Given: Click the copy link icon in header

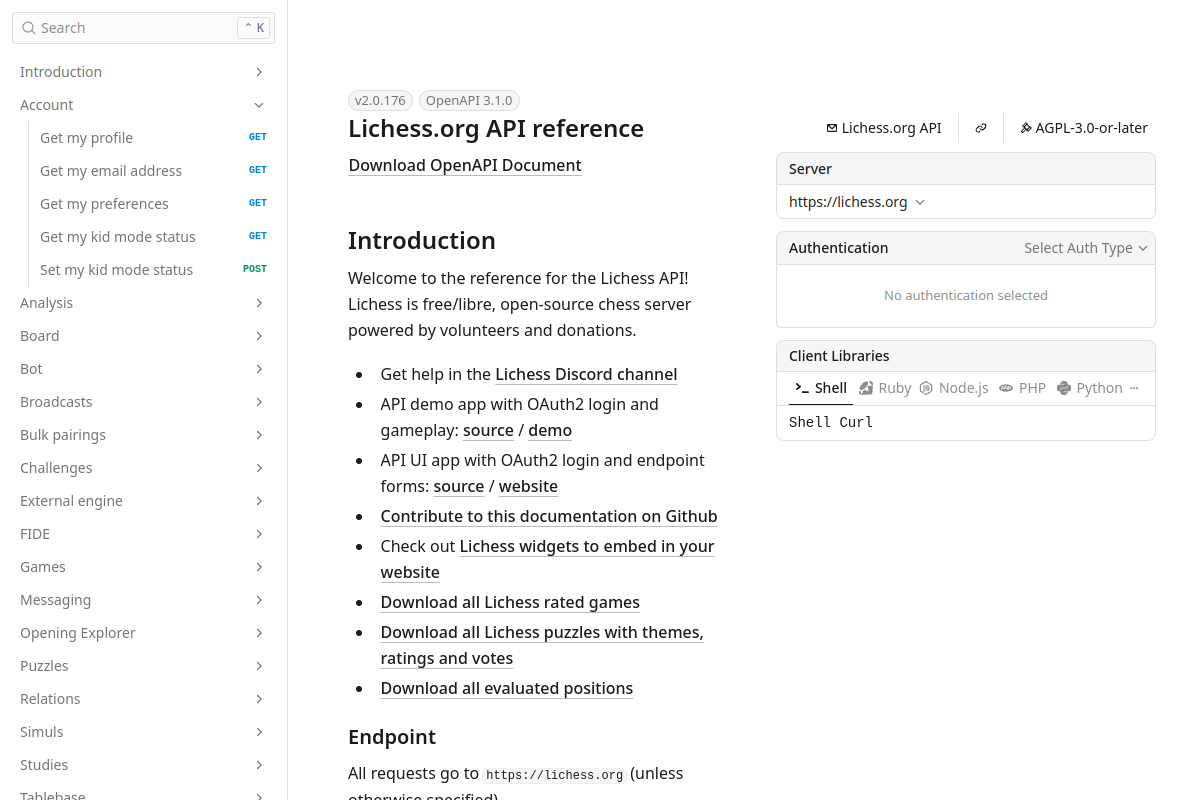Looking at the screenshot, I should [x=981, y=128].
